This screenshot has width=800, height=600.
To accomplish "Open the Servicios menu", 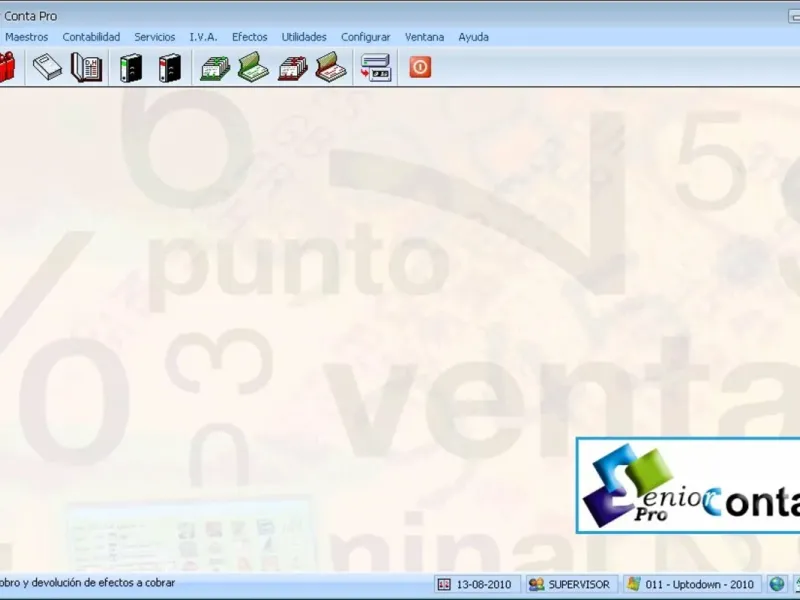I will (155, 37).
